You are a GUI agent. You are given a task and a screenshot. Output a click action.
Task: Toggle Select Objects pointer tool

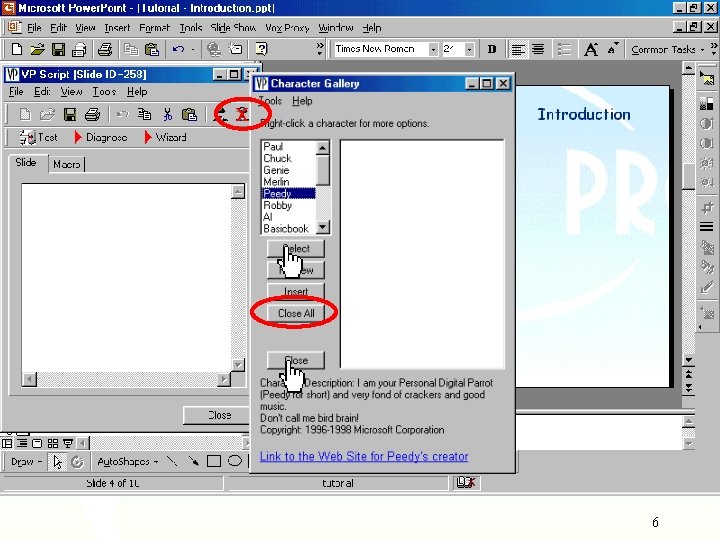point(57,461)
